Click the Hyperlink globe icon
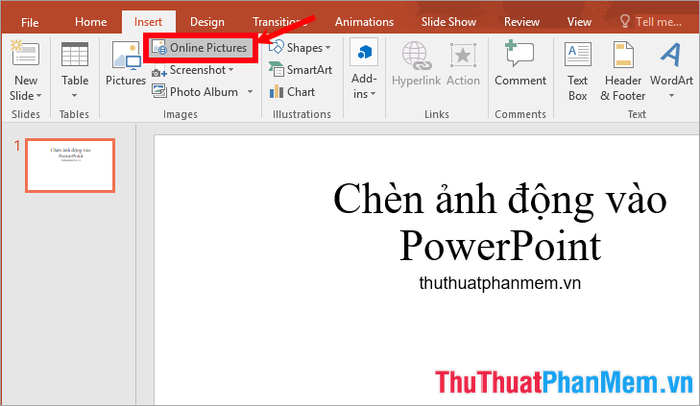700x406 pixels. 416,55
